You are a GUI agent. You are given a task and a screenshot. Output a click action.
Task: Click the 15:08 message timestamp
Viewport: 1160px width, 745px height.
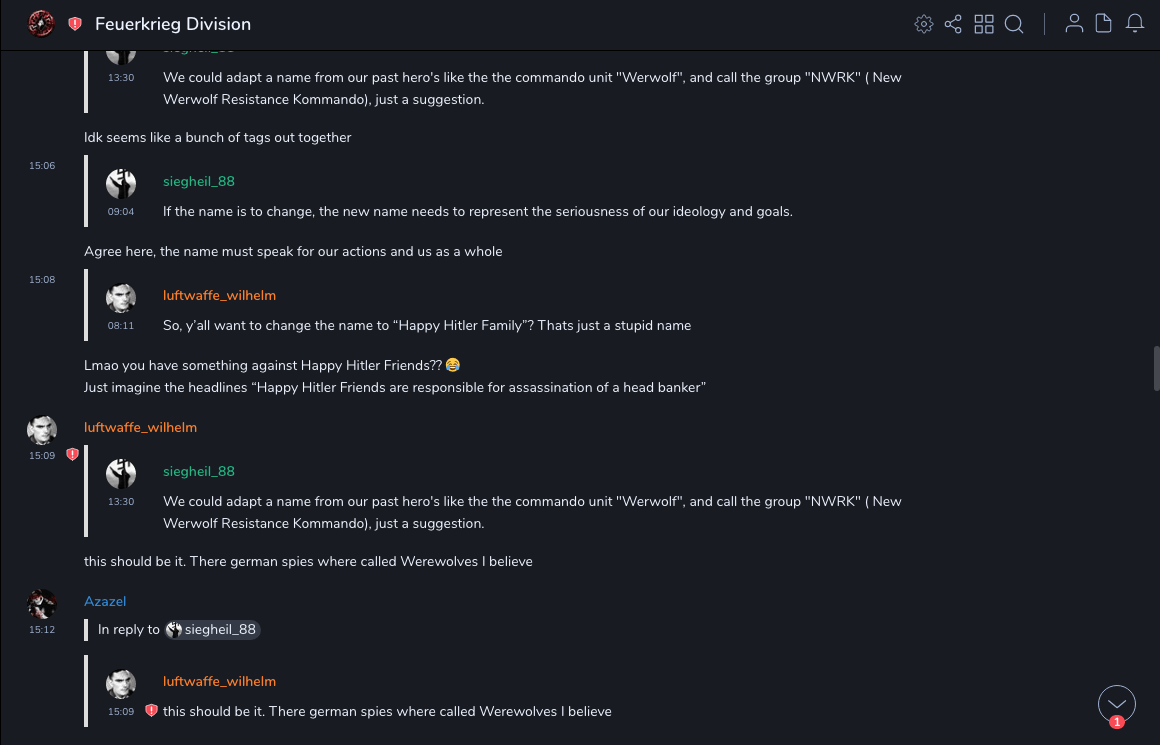[x=42, y=280]
